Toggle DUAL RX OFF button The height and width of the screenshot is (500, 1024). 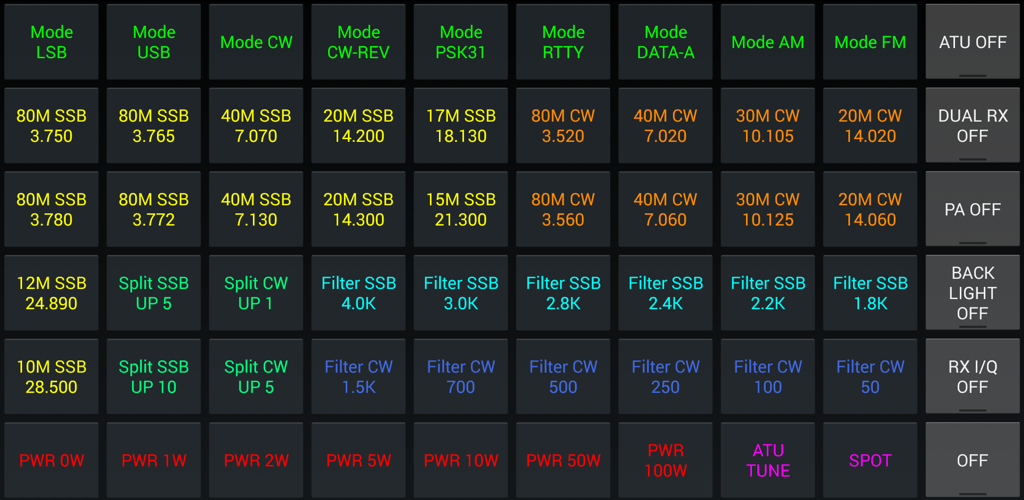point(972,125)
